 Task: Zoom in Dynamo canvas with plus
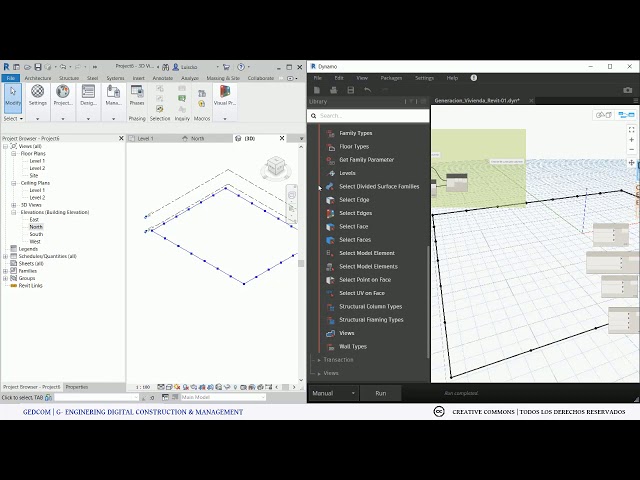coord(631,140)
